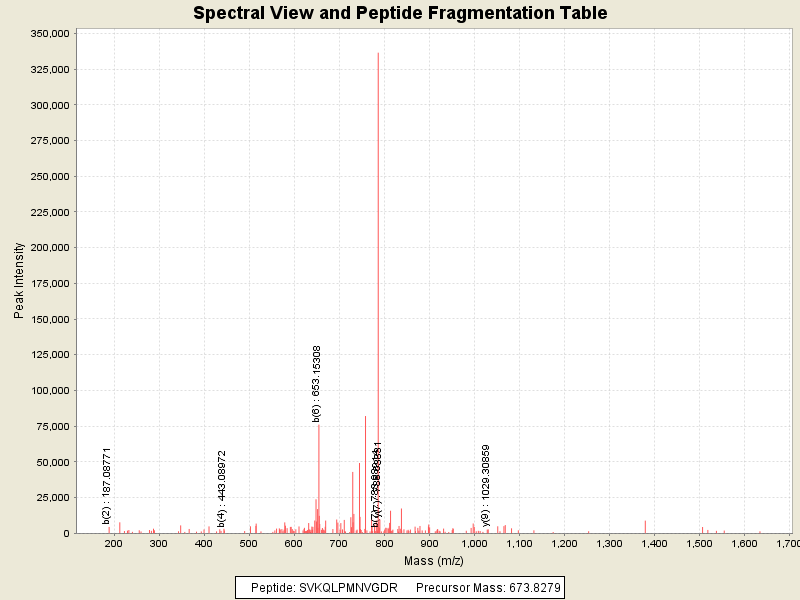The image size is (800, 600).
Task: Click the 350,000 y-axis tick label
Action: point(47,33)
